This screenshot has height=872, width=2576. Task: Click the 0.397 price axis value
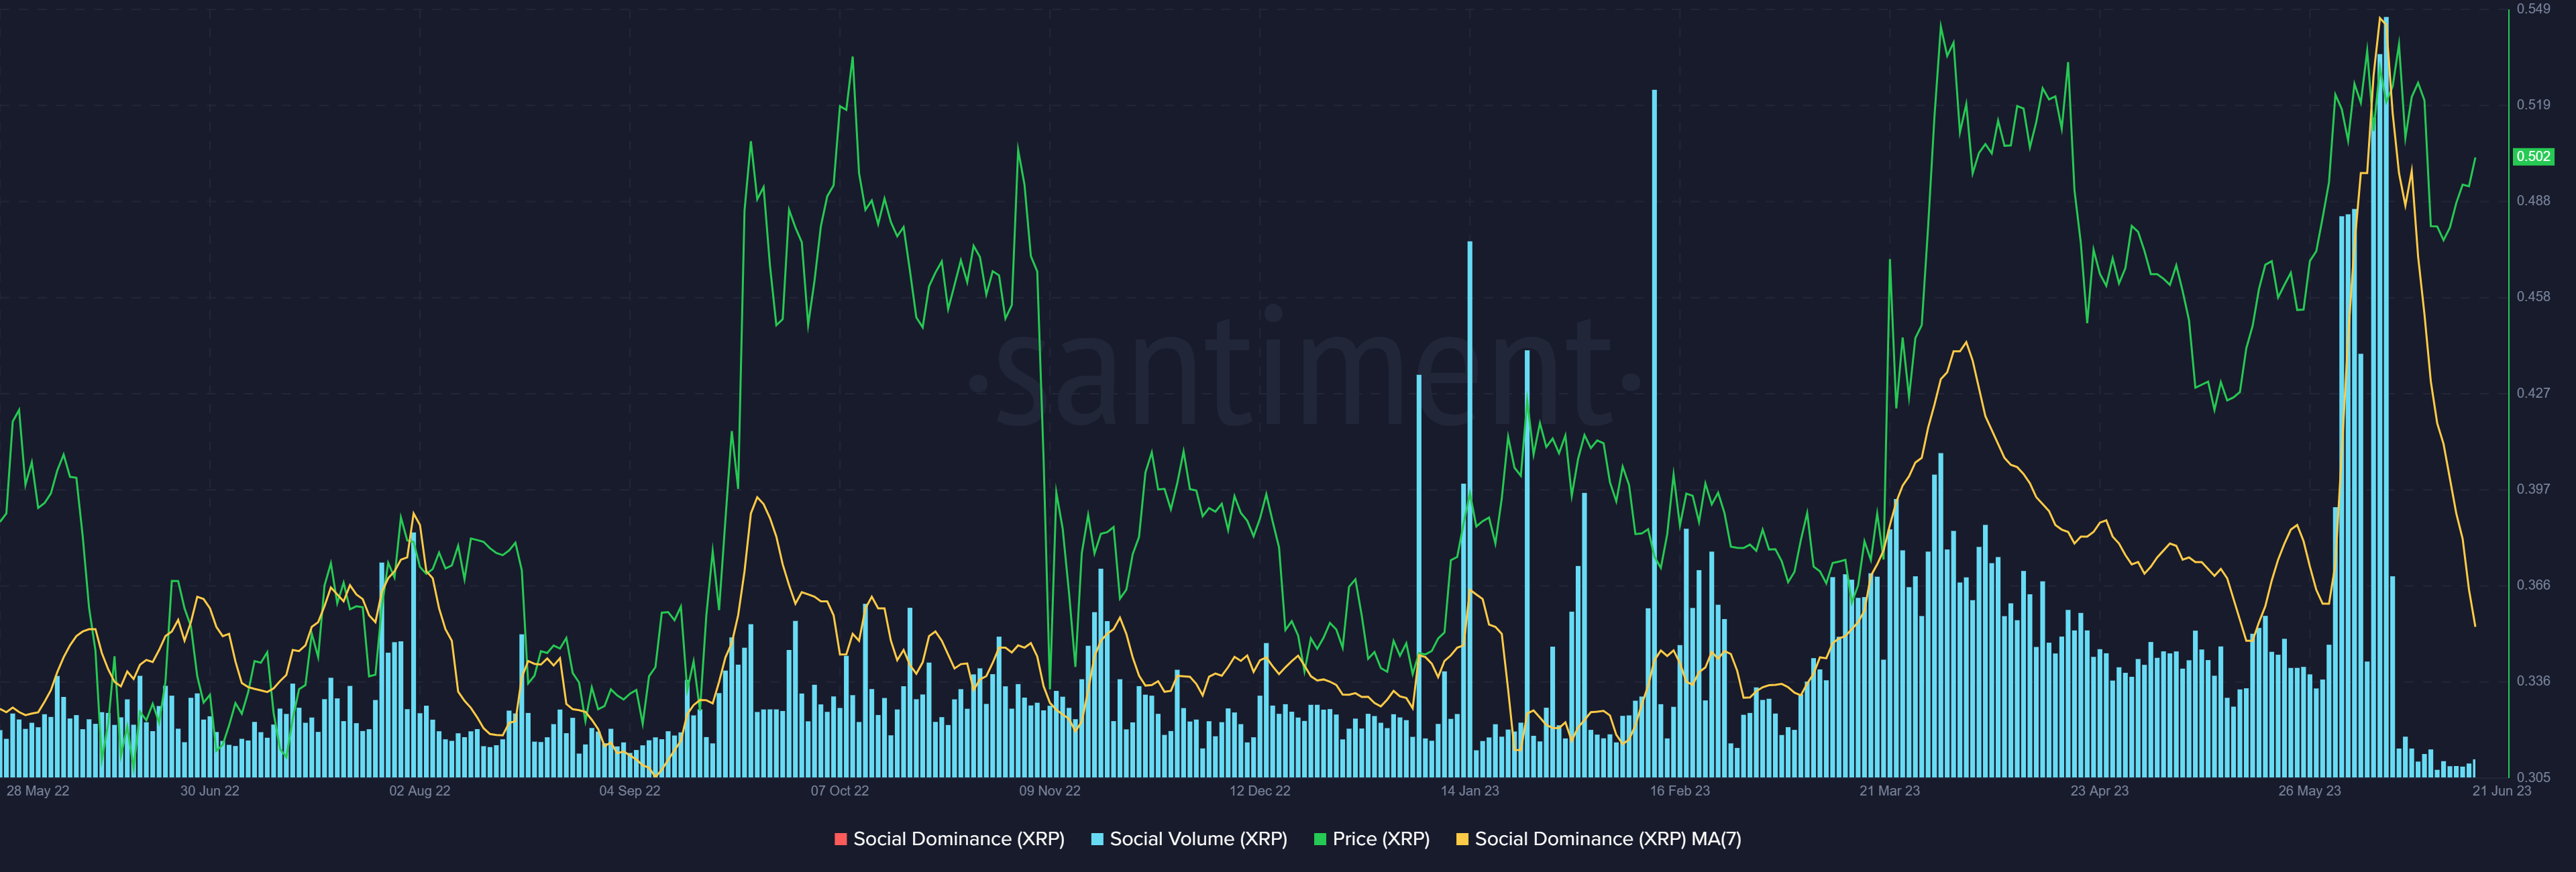pos(2533,489)
